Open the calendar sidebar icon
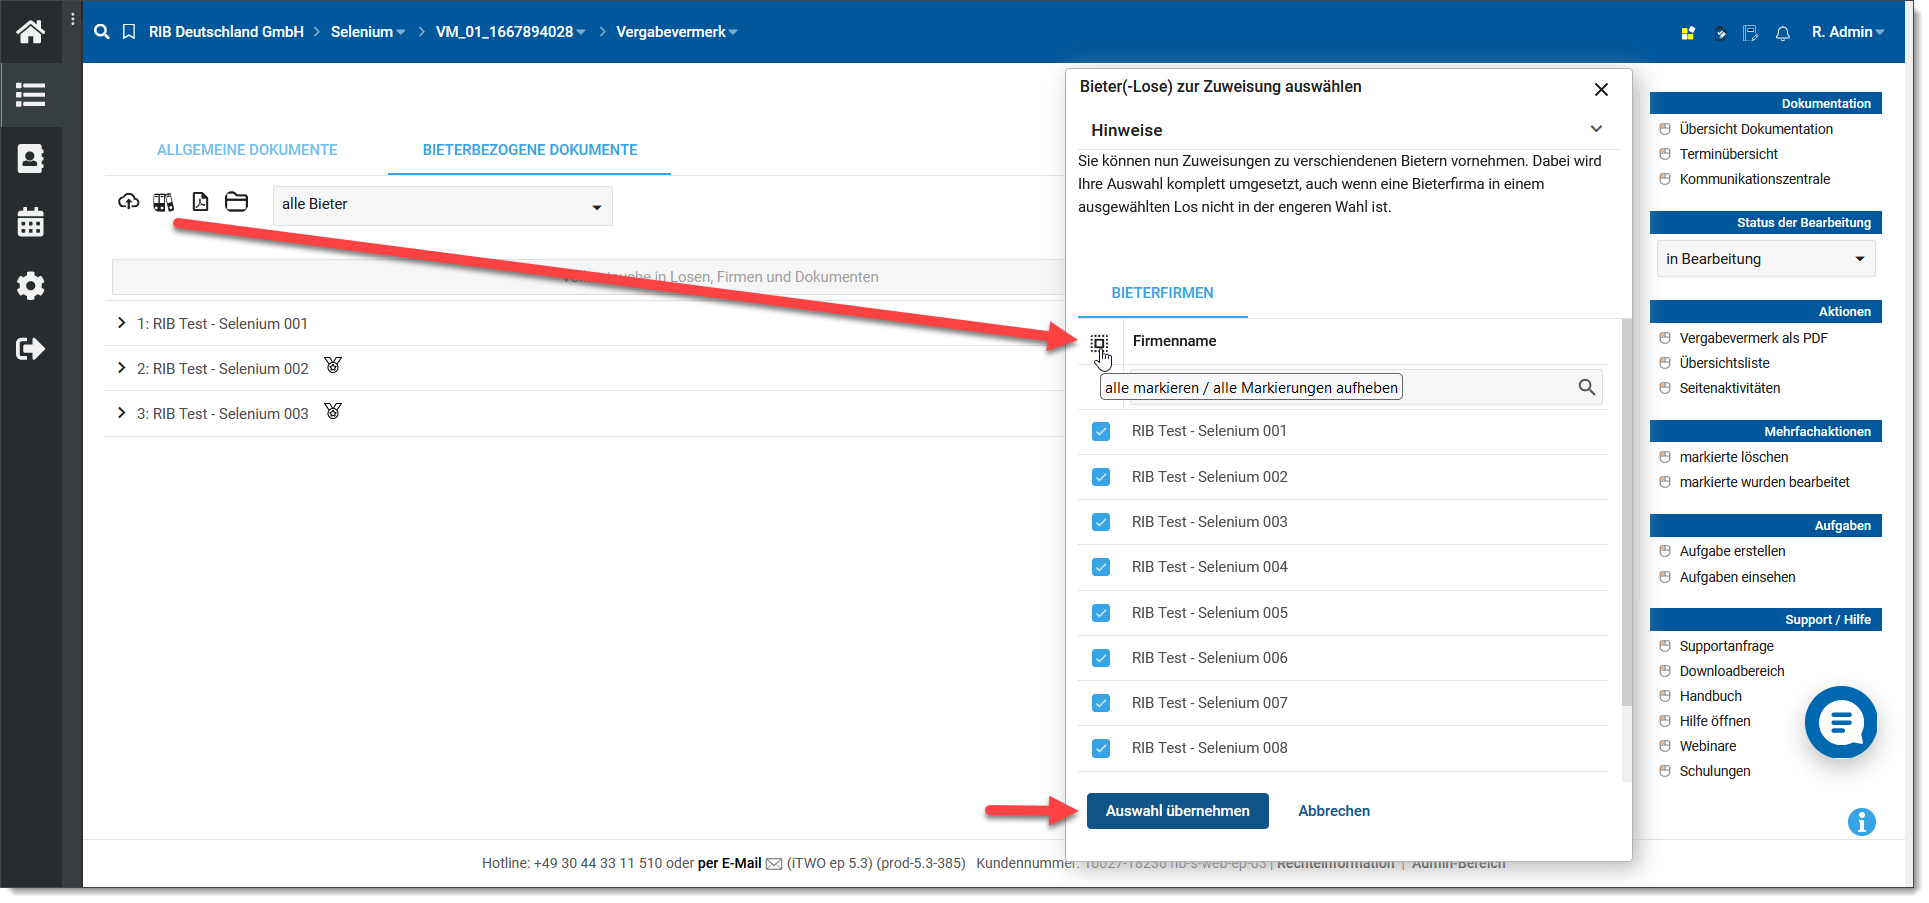The width and height of the screenshot is (1929, 903). [30, 222]
